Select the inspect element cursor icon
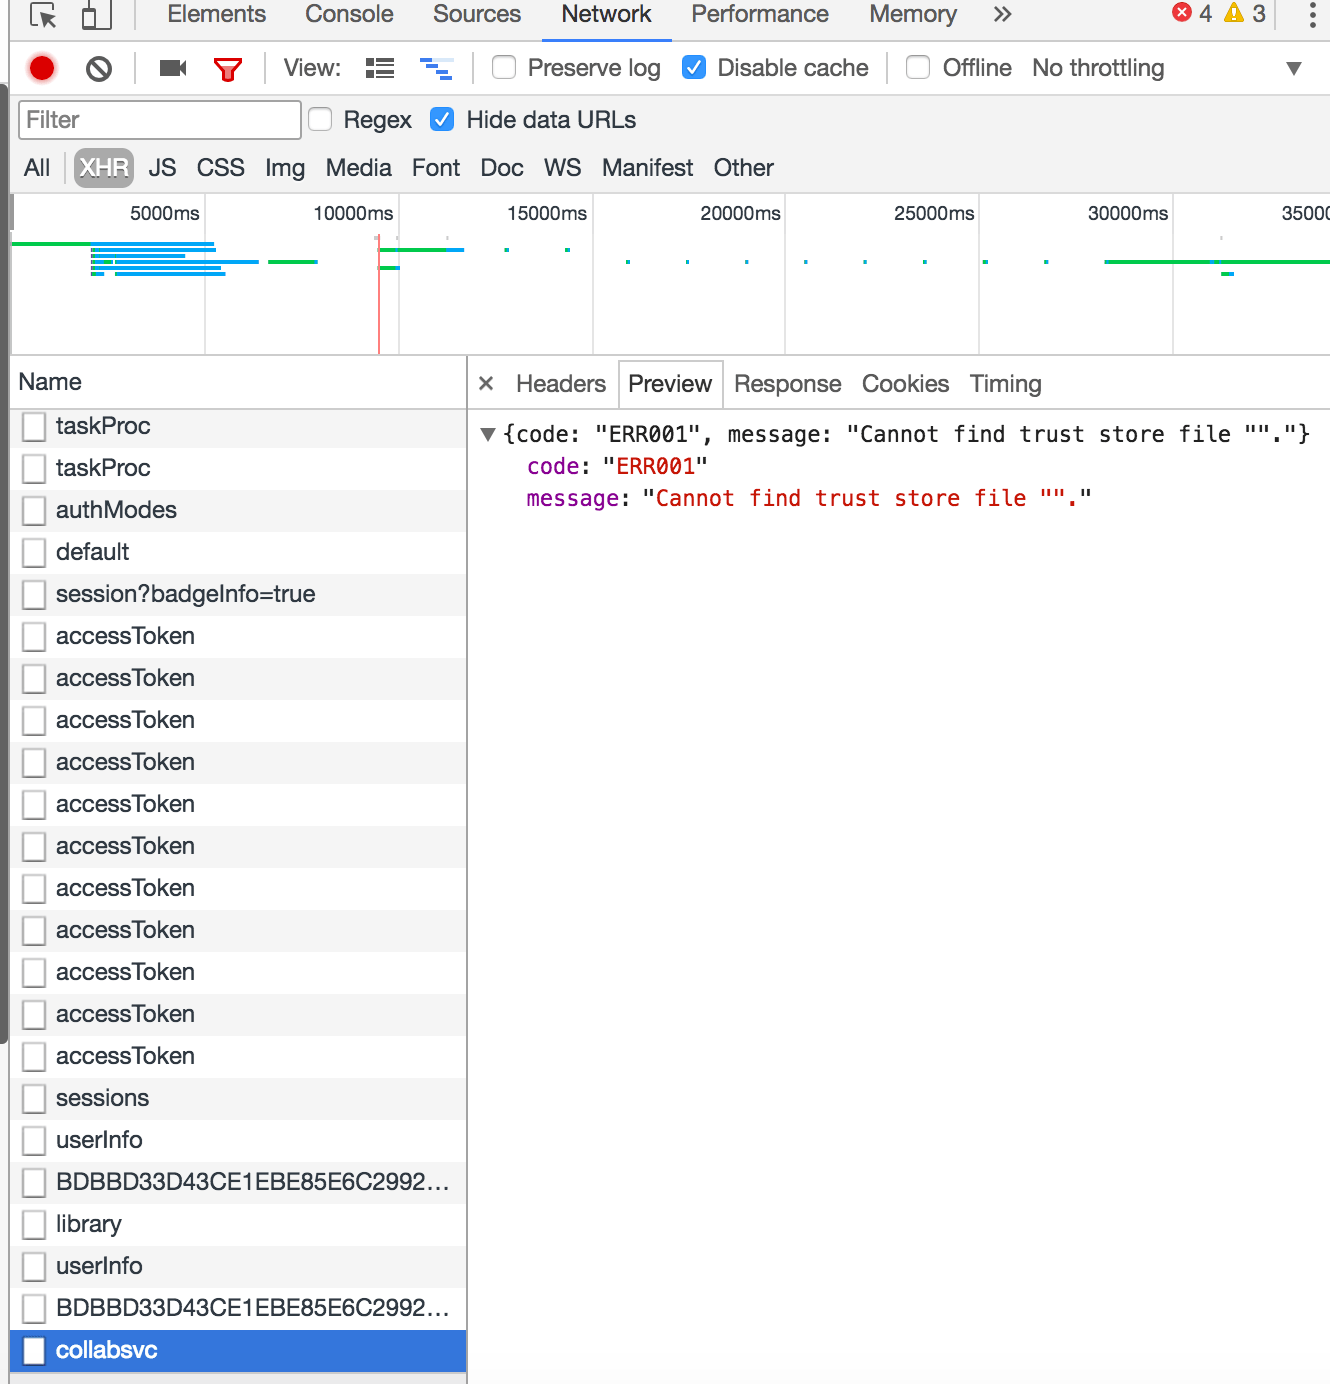 (43, 15)
